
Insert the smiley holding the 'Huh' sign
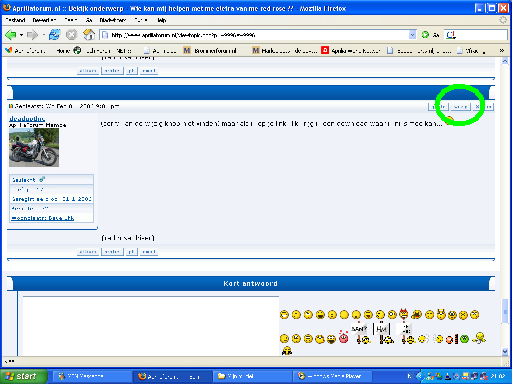(383, 333)
